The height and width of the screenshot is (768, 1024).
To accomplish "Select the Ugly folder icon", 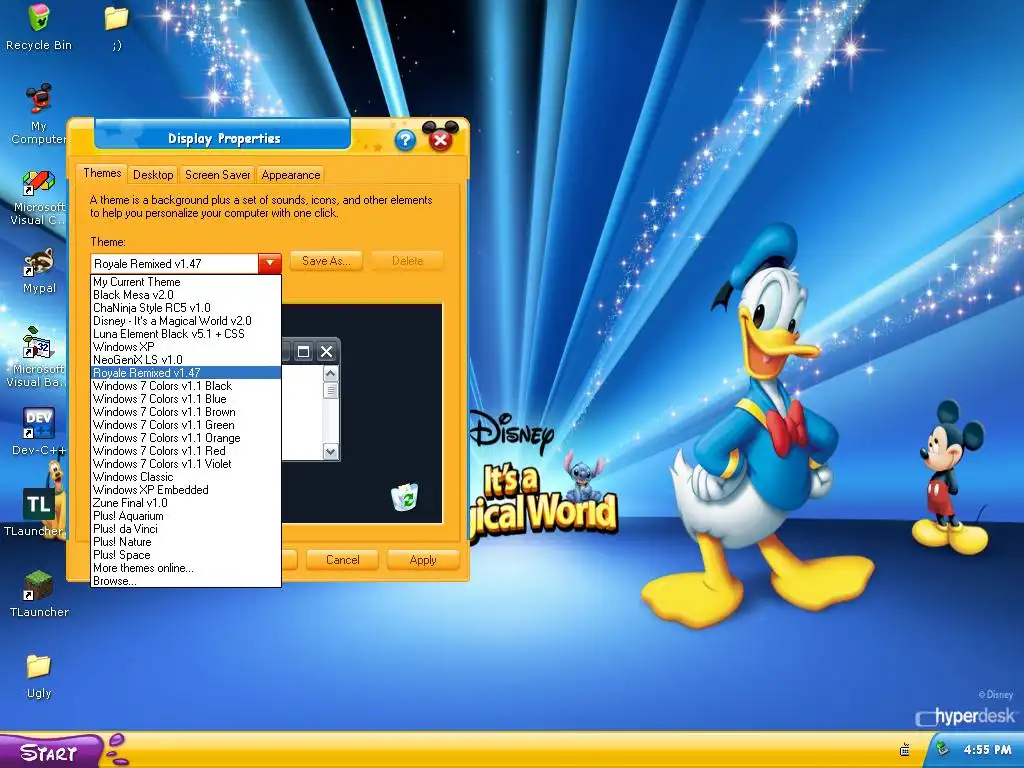I will 39,667.
